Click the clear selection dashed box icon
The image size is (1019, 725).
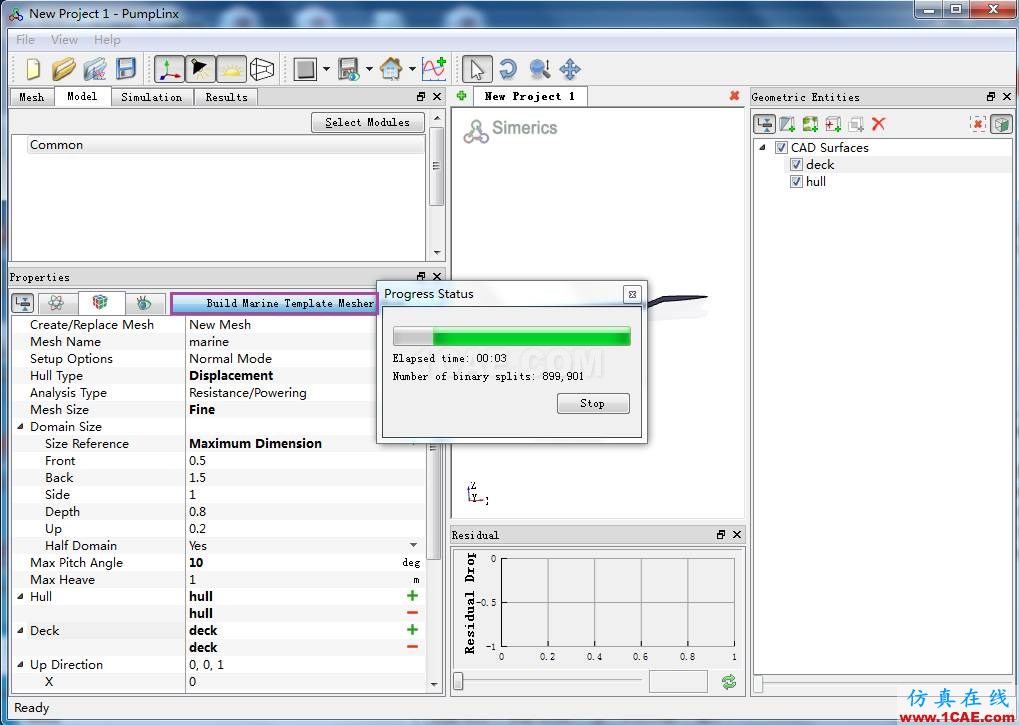[977, 123]
